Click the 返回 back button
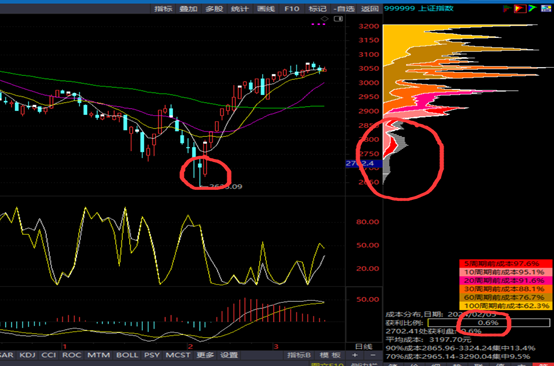 370,9
